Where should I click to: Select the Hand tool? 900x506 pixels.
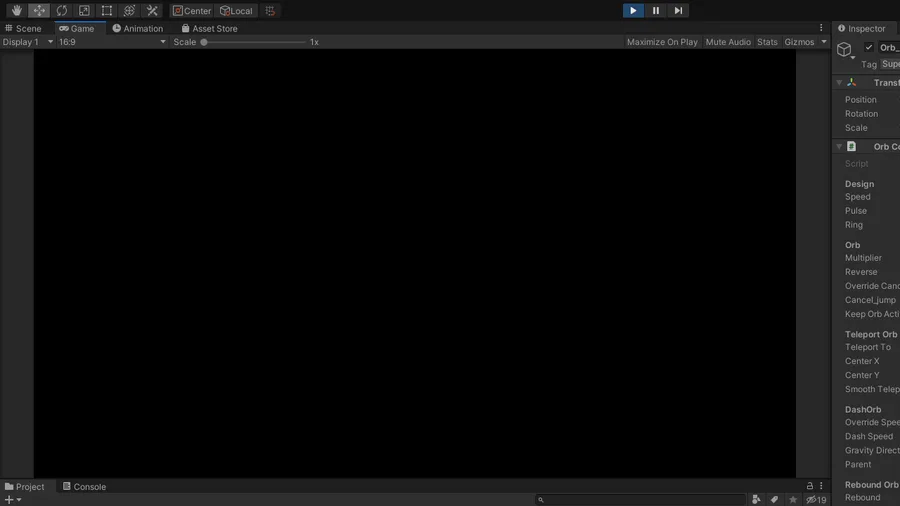[16, 10]
